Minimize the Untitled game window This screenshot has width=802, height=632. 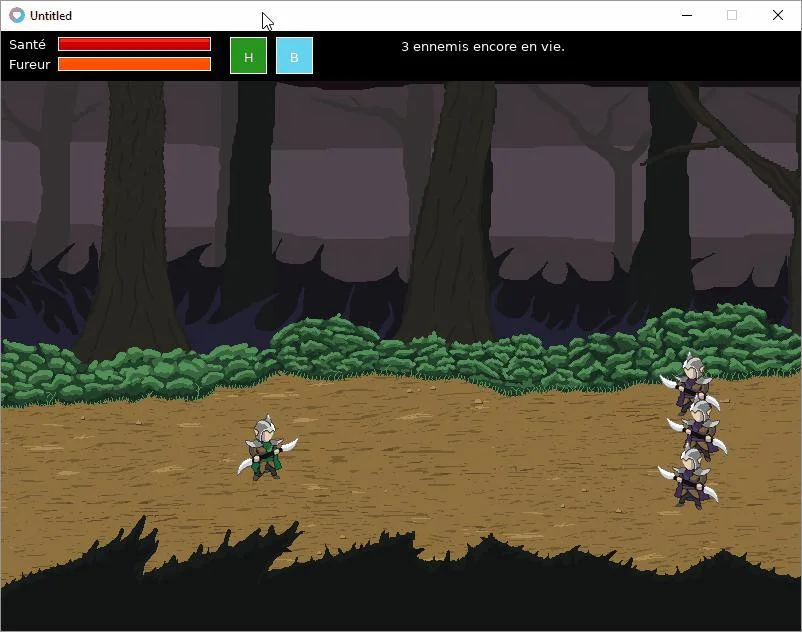tap(687, 15)
